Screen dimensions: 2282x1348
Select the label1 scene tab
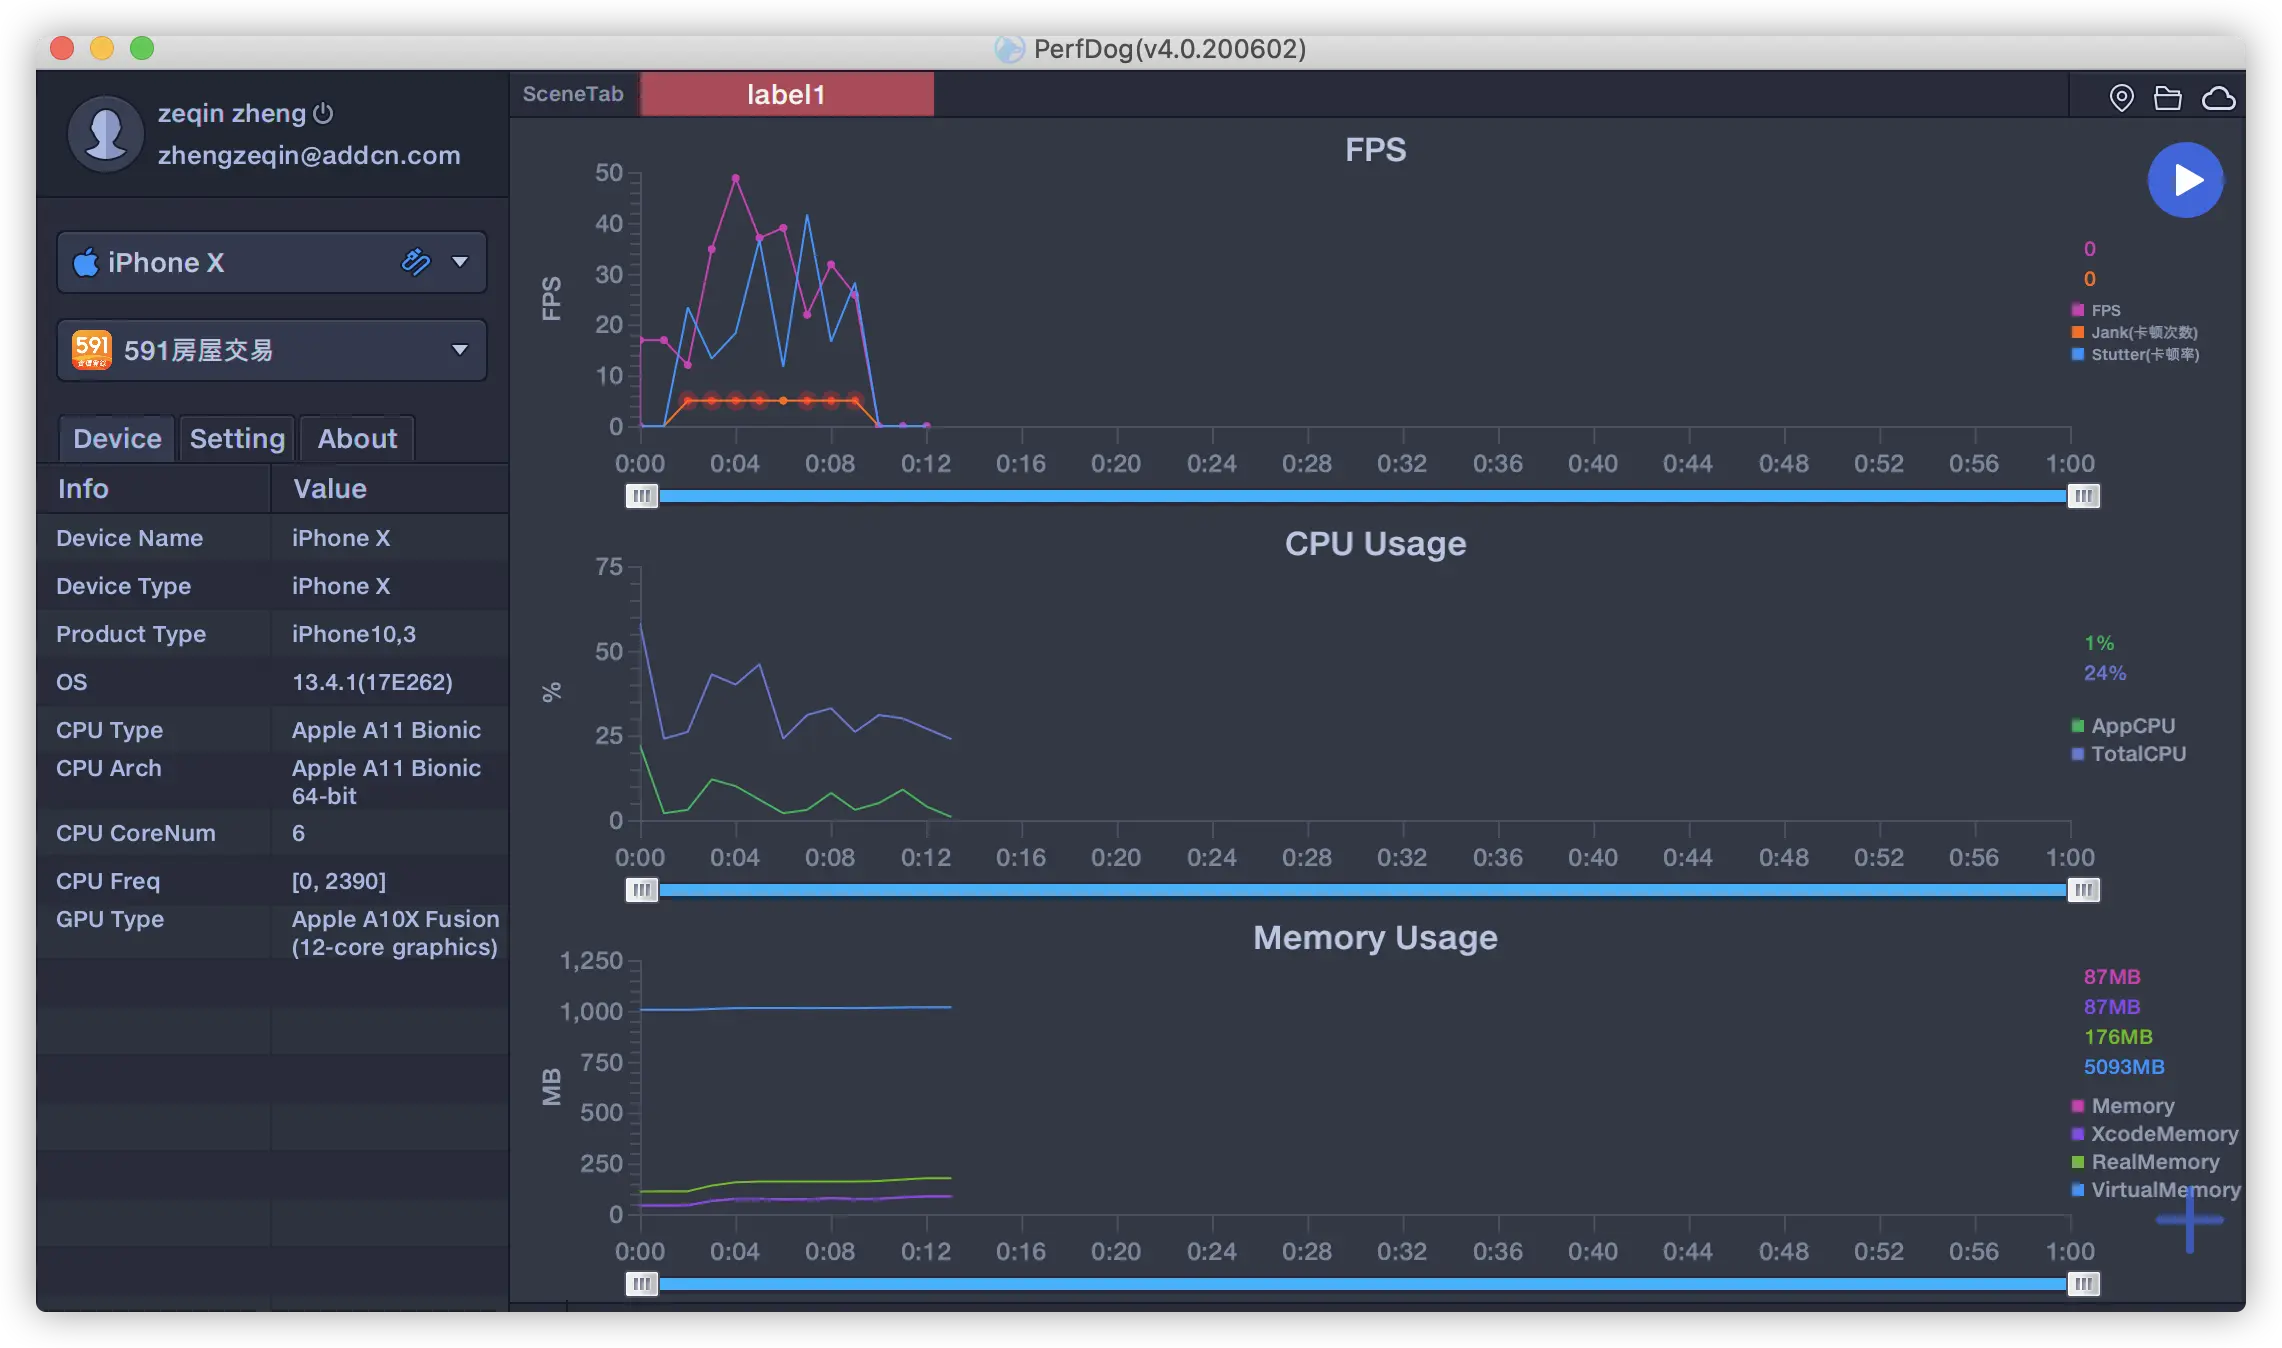coord(786,94)
